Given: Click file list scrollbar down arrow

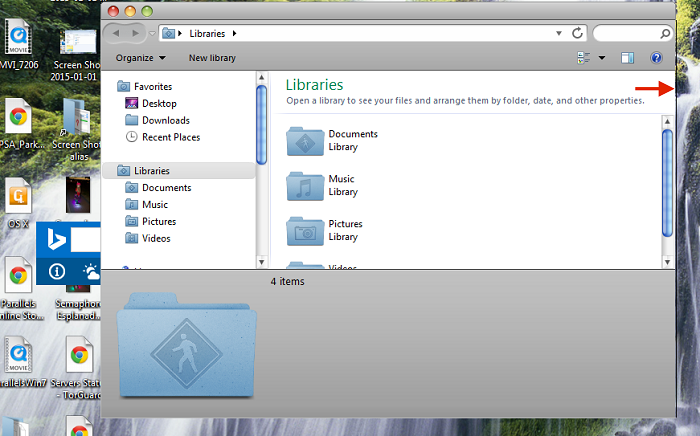Looking at the screenshot, I should tap(667, 262).
